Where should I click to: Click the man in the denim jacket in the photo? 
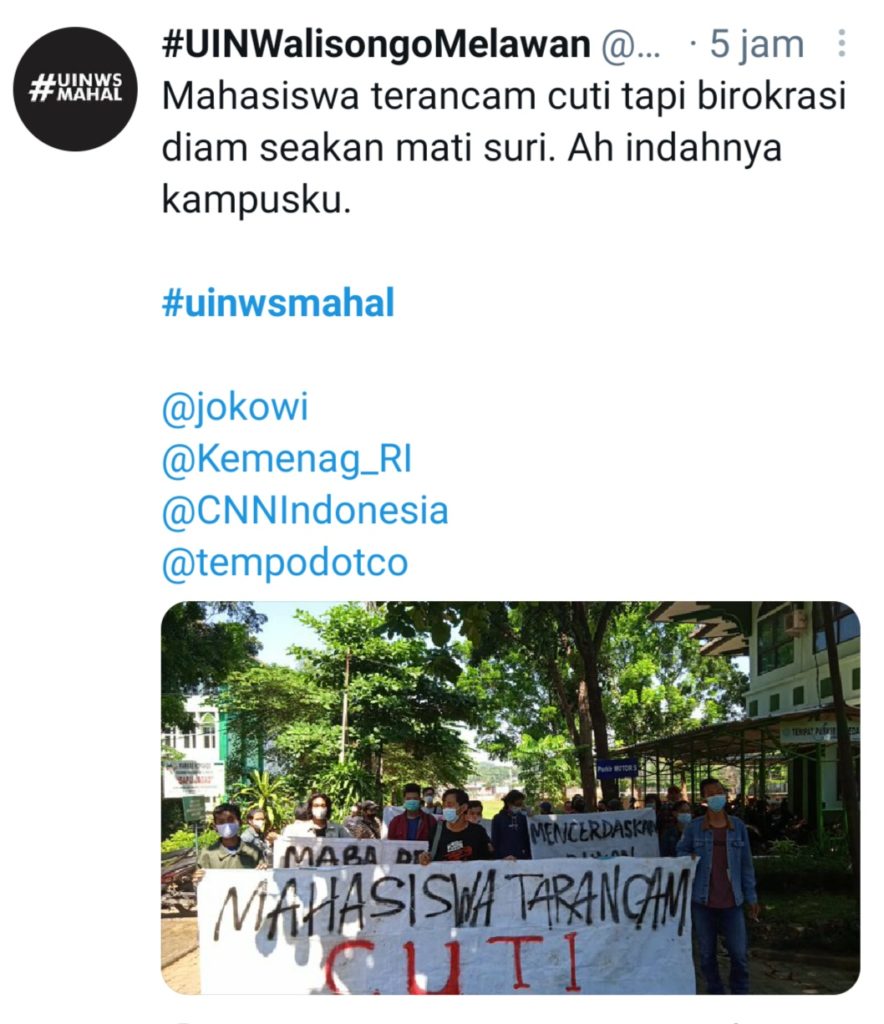(x=718, y=883)
